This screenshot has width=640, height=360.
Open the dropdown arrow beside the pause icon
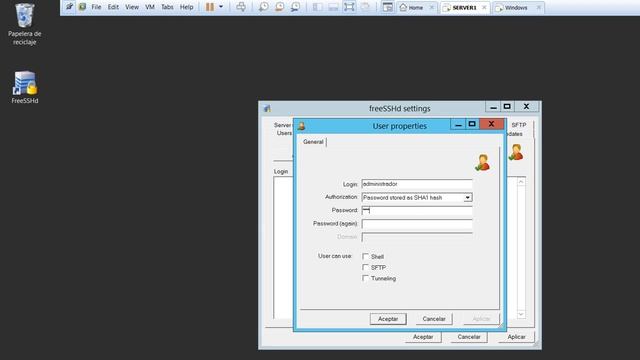click(221, 7)
